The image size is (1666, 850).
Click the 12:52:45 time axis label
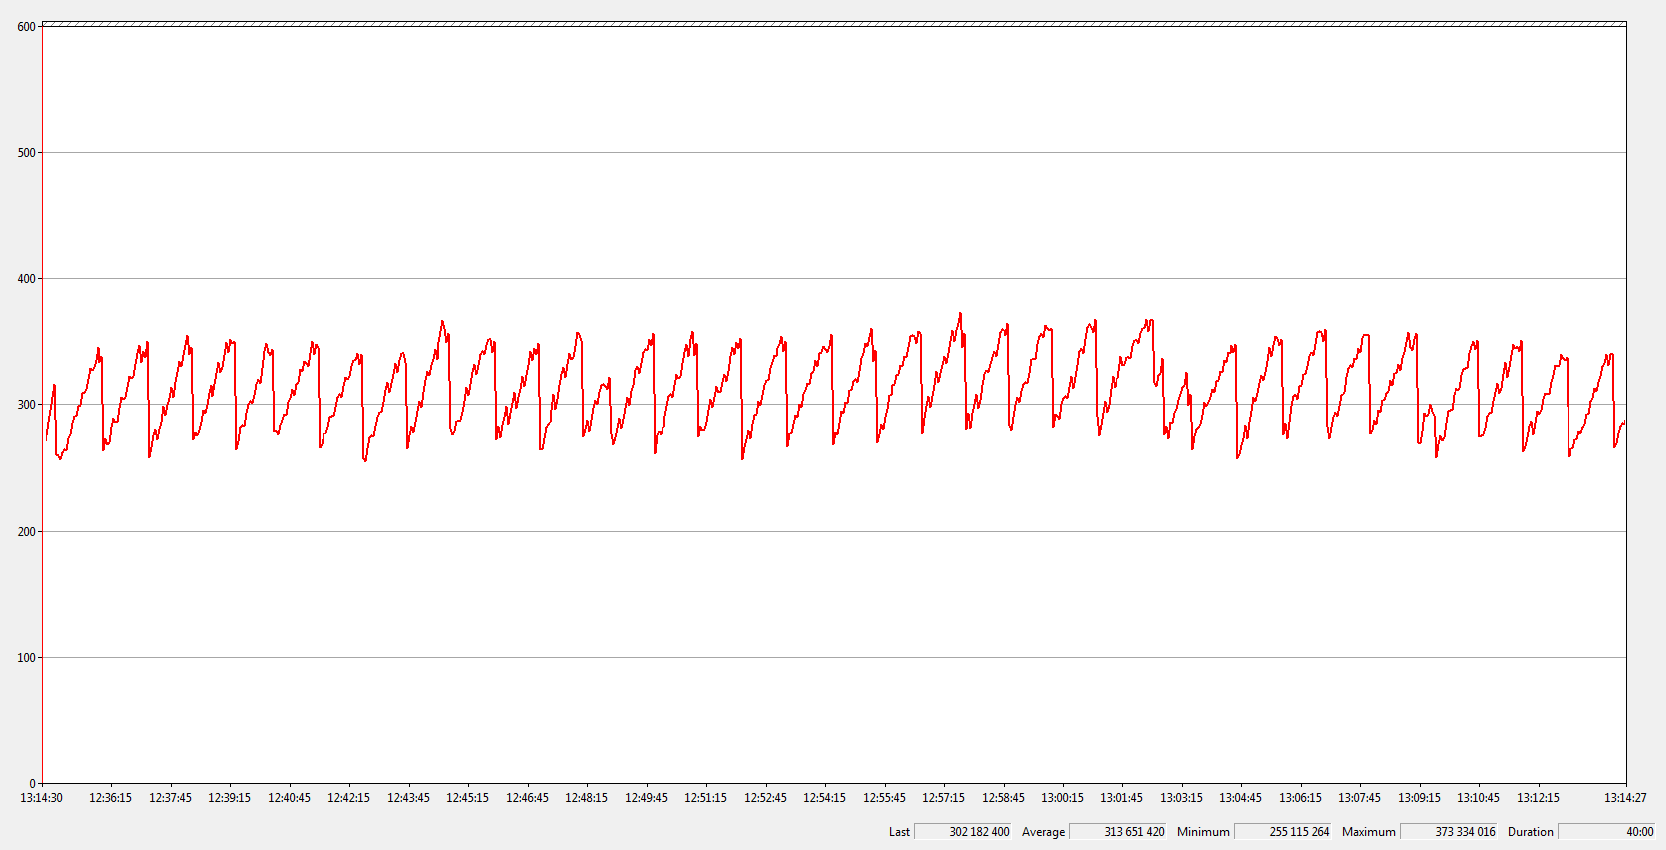point(766,798)
